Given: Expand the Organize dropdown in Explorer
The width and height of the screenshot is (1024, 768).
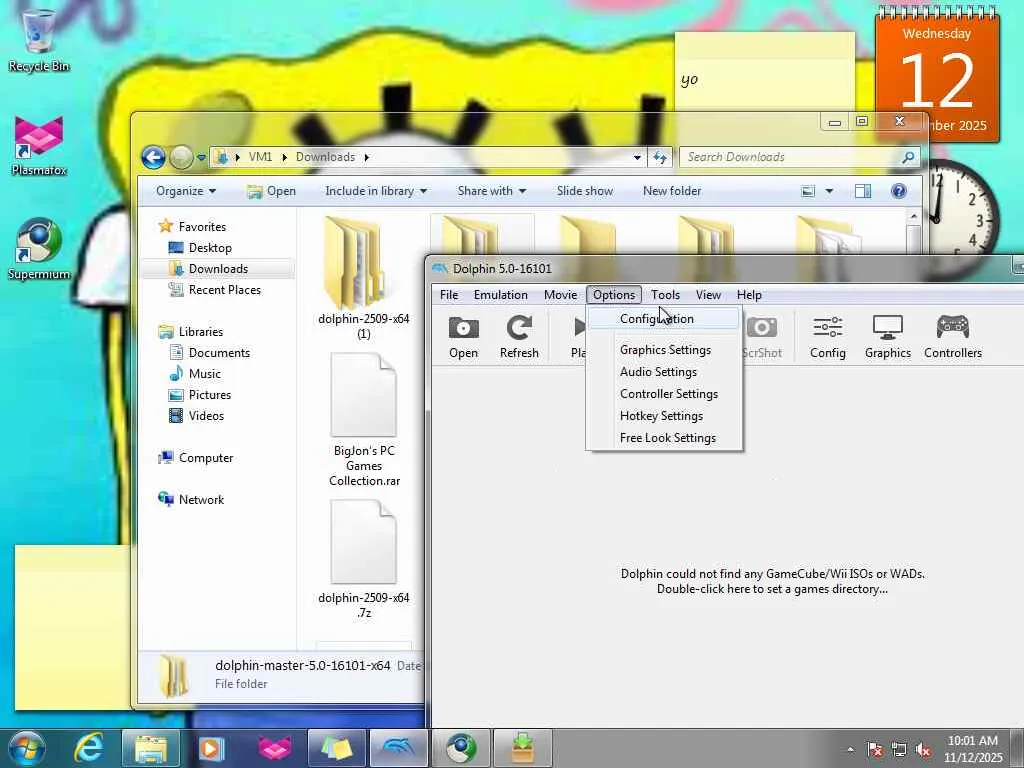Looking at the screenshot, I should tap(185, 191).
